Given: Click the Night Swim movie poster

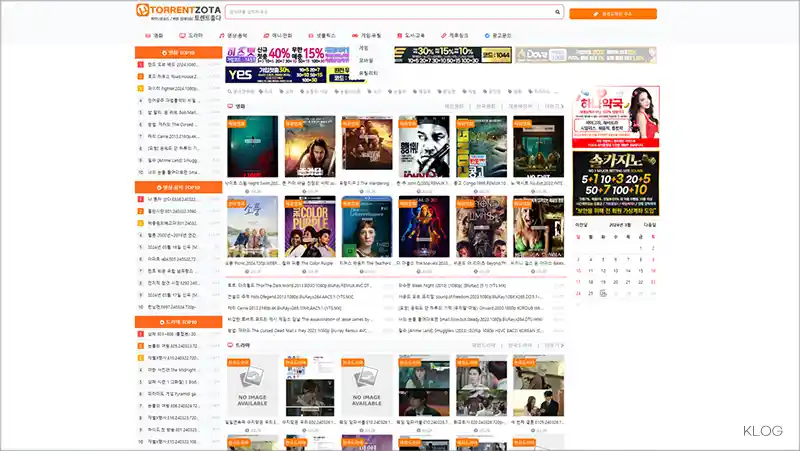Looking at the screenshot, I should (x=253, y=146).
